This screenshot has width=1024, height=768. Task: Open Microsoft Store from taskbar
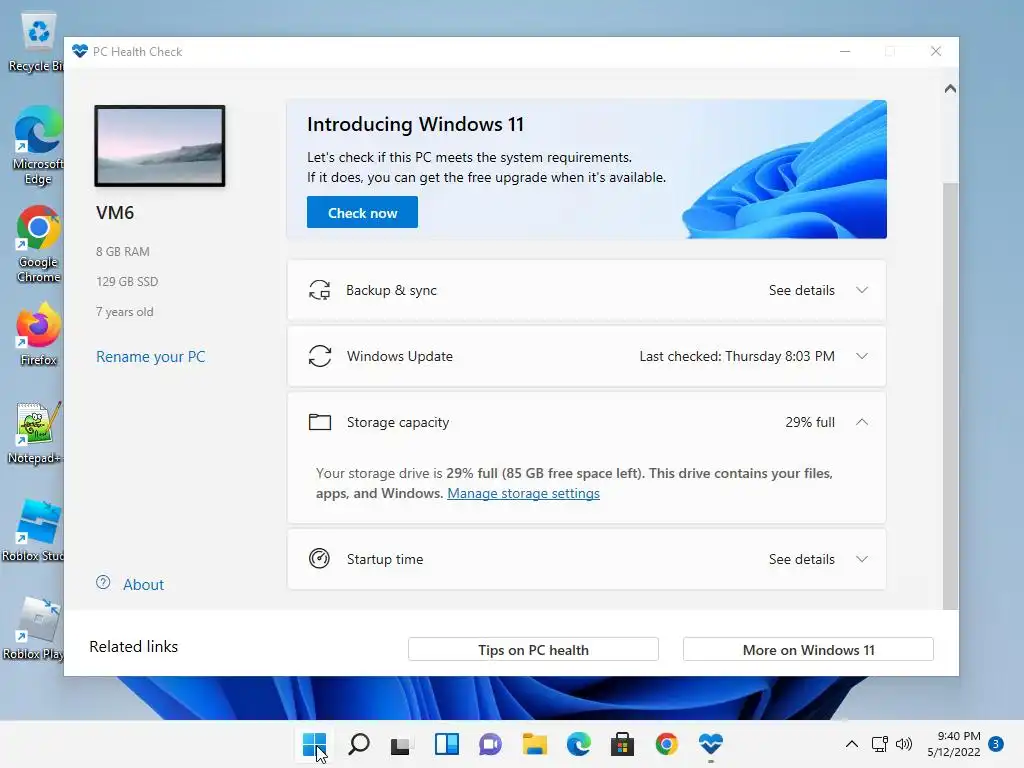coord(622,744)
